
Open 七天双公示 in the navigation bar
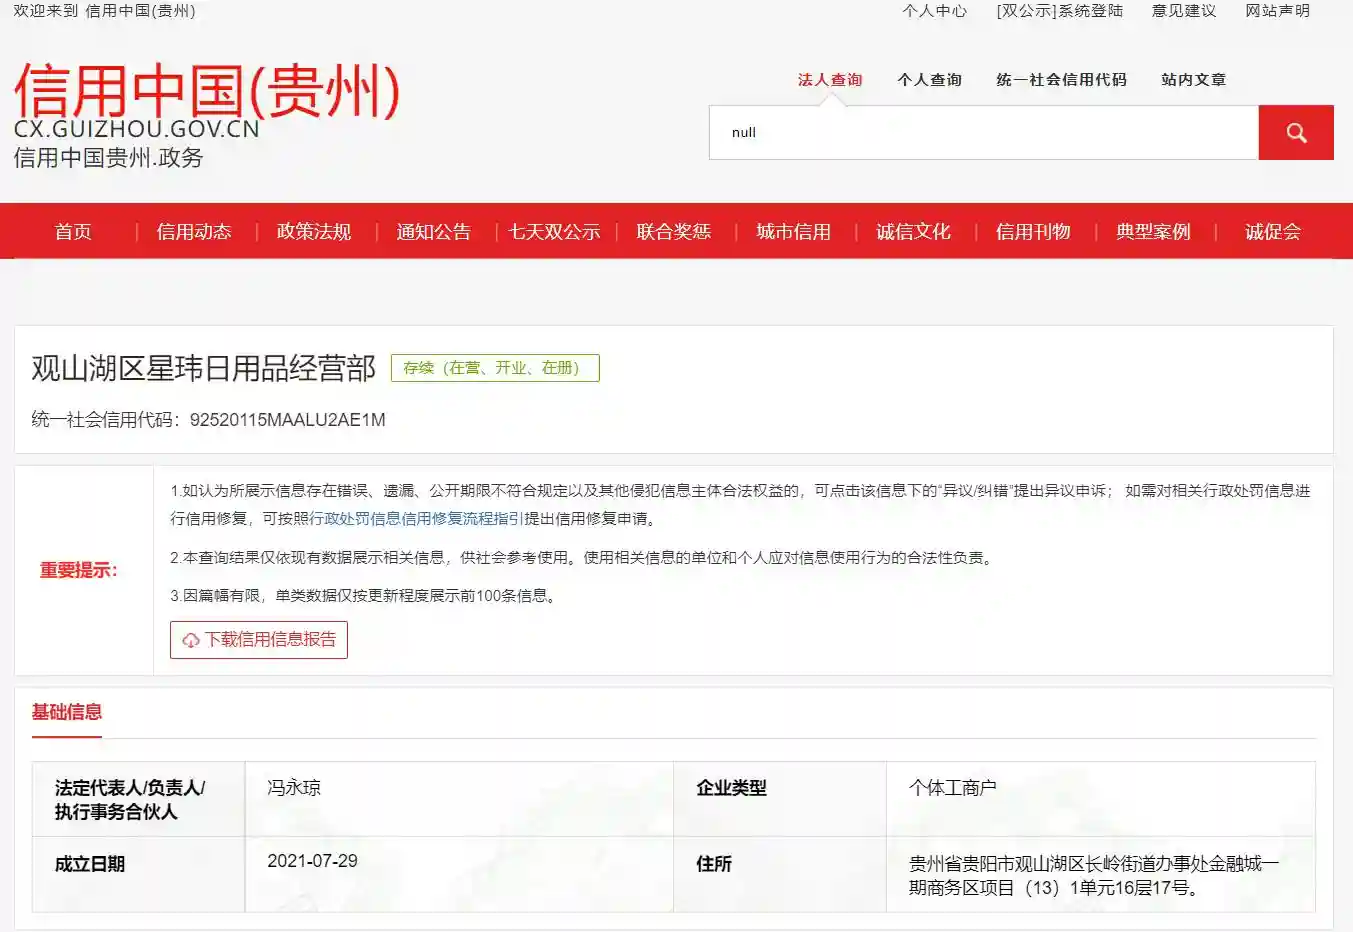click(x=554, y=232)
